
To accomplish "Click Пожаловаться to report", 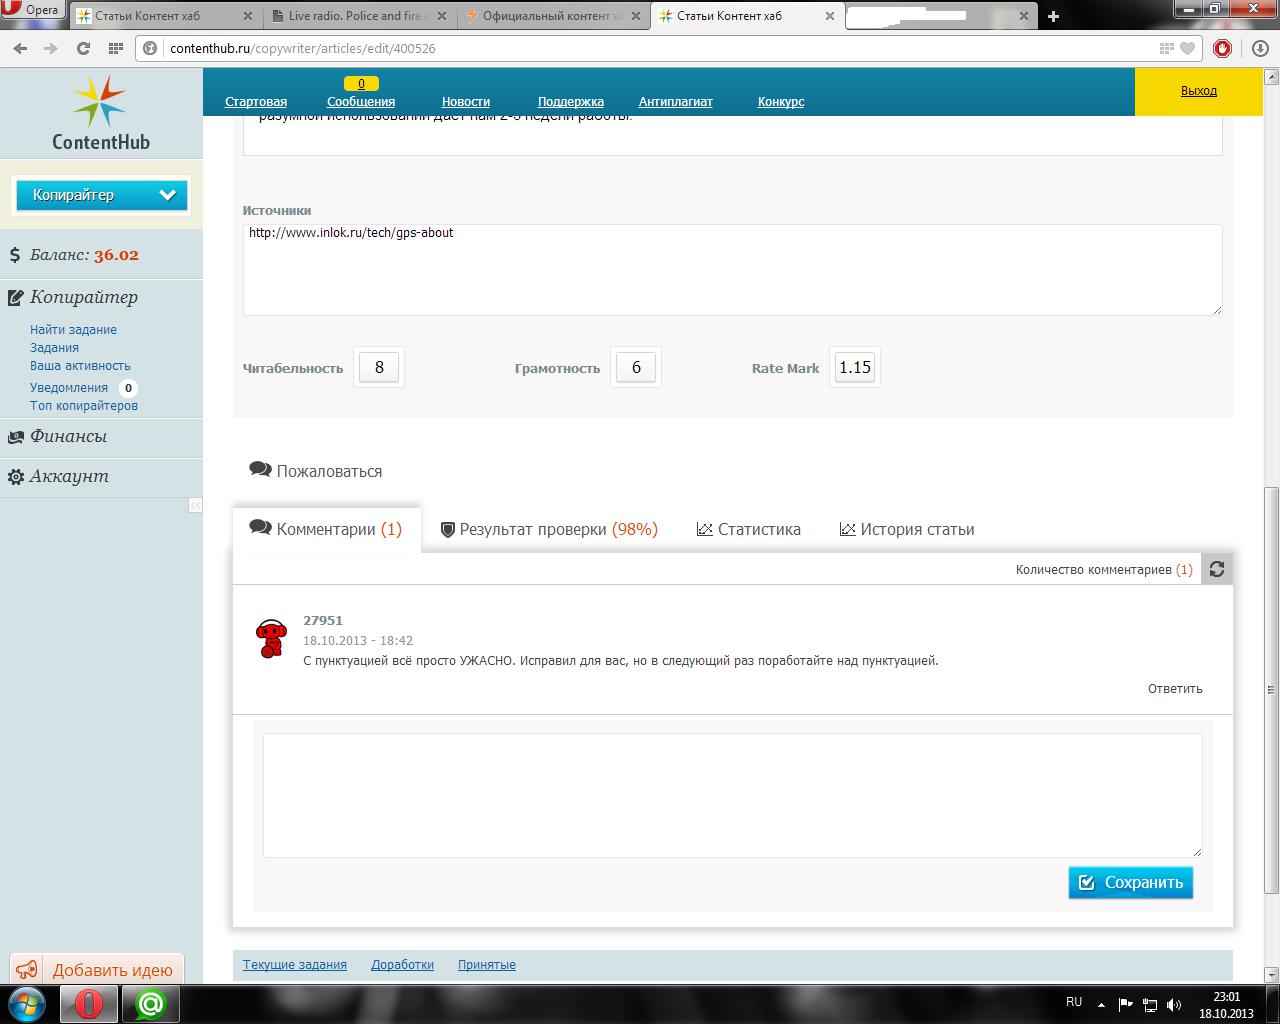I will [x=316, y=471].
